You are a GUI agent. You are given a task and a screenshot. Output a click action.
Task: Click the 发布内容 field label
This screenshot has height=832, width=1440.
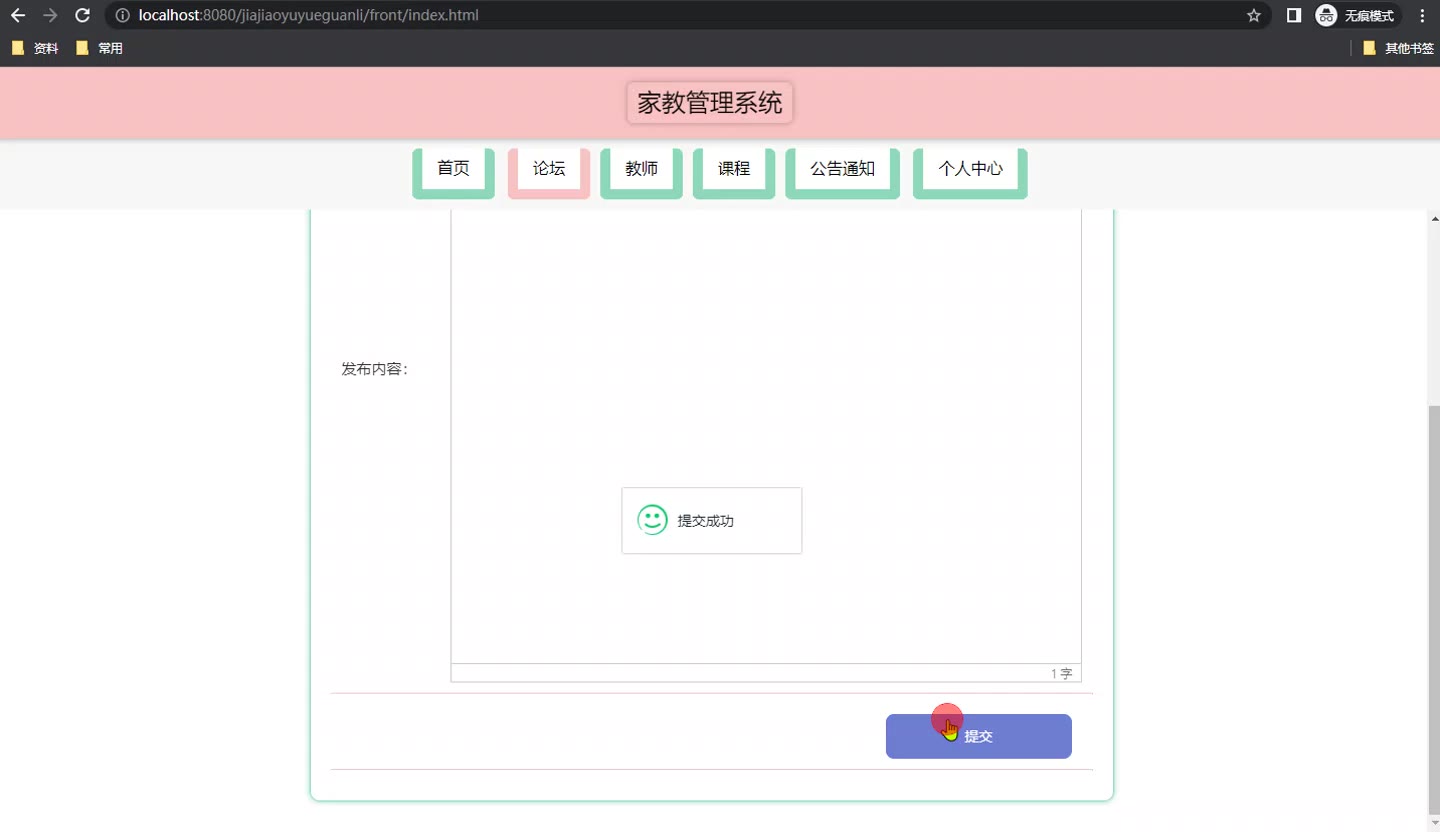point(375,369)
